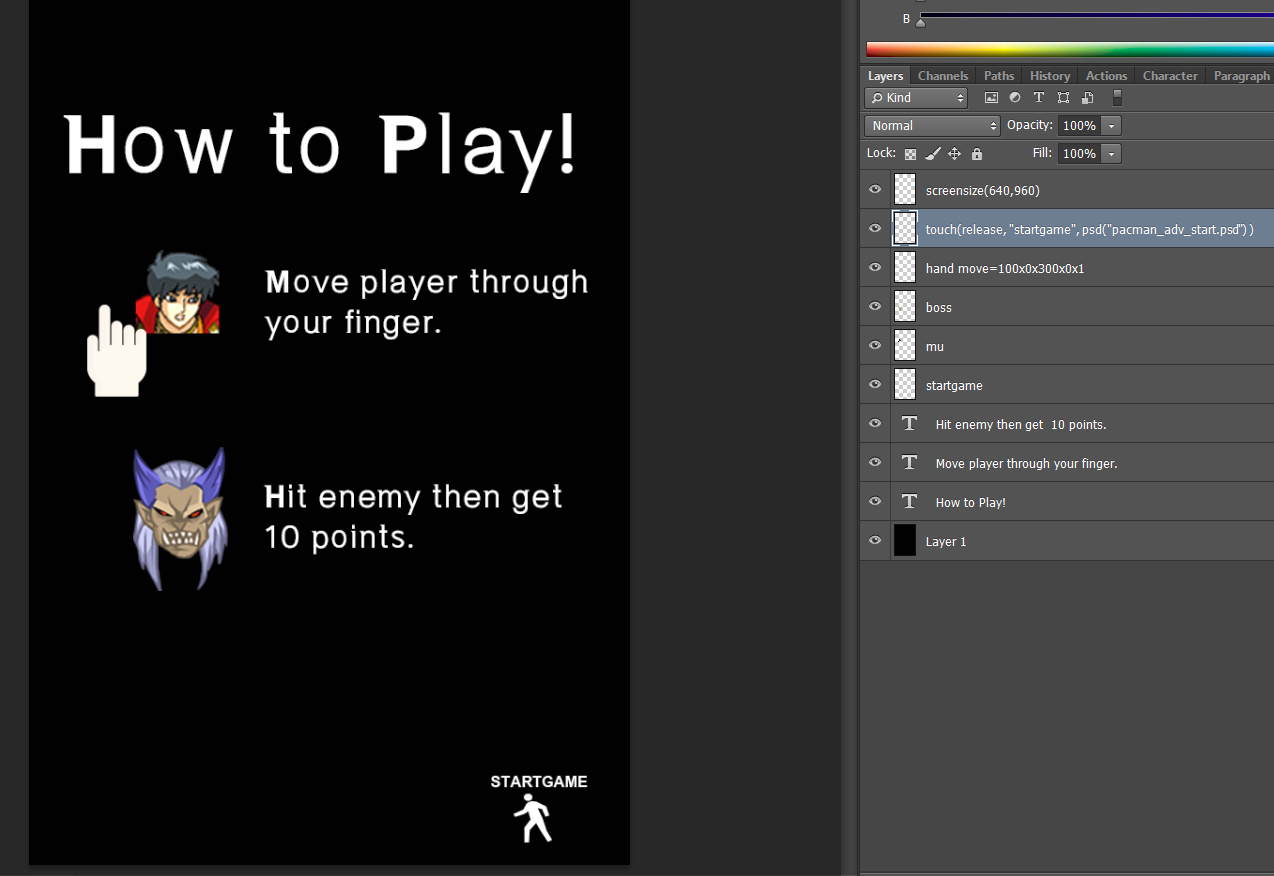Hide the Layer 1 background layer
The image size is (1274, 876).
875,541
